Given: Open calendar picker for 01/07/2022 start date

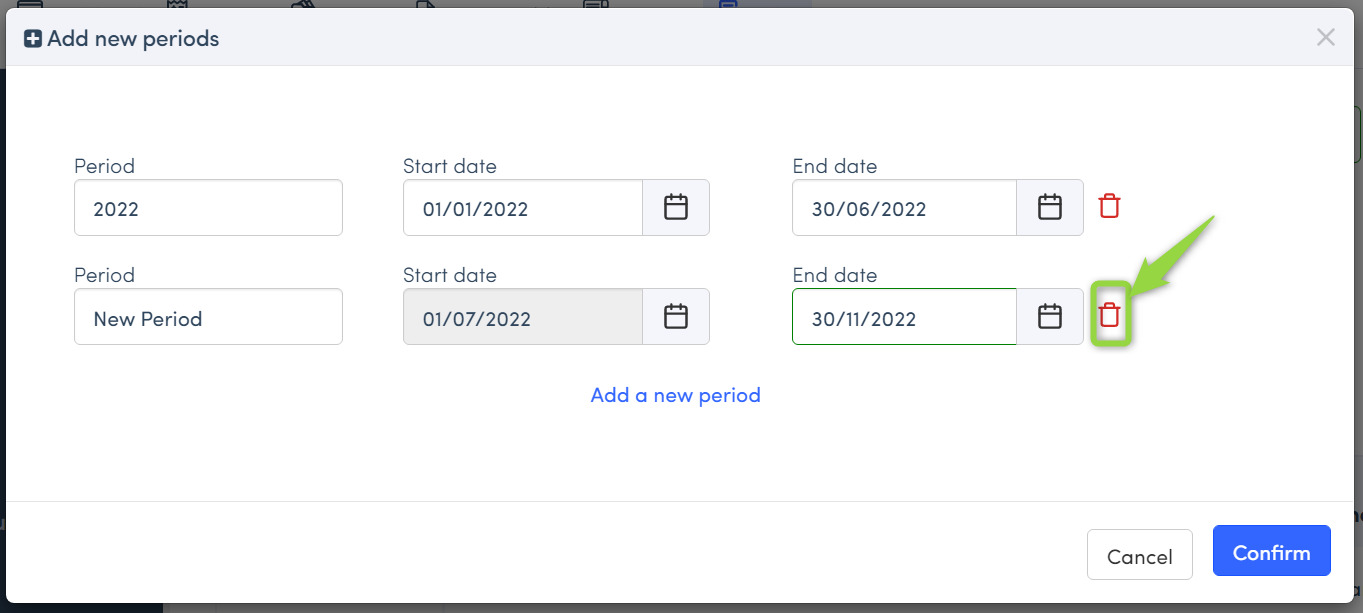Looking at the screenshot, I should pyautogui.click(x=676, y=317).
